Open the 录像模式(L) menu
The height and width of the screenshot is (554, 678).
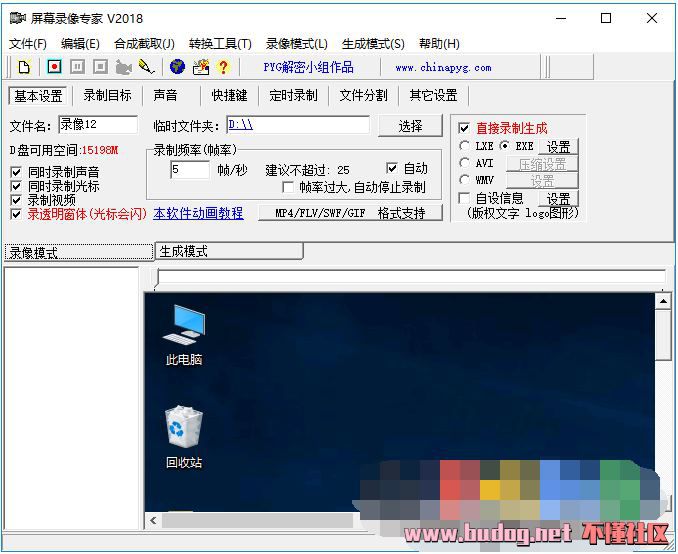[x=296, y=44]
